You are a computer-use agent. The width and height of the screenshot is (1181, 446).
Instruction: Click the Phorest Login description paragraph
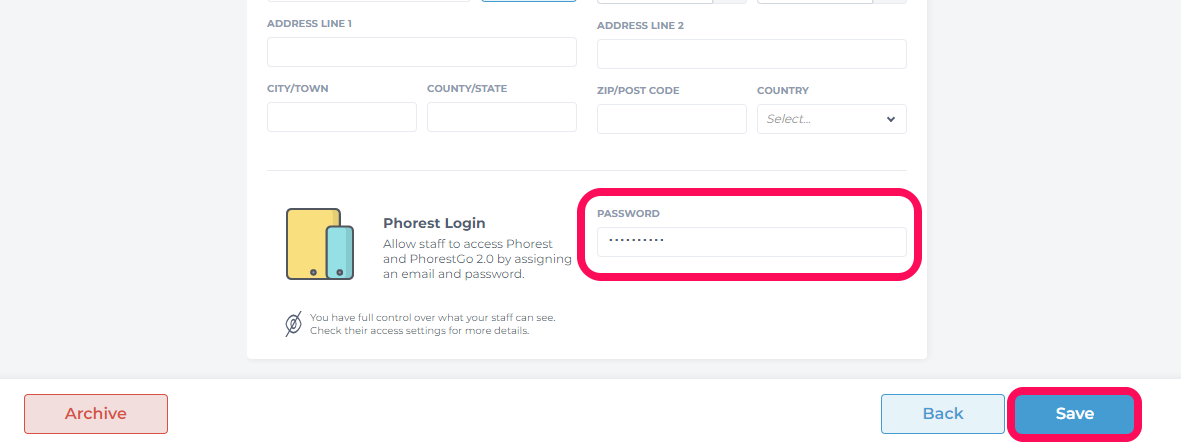478,259
